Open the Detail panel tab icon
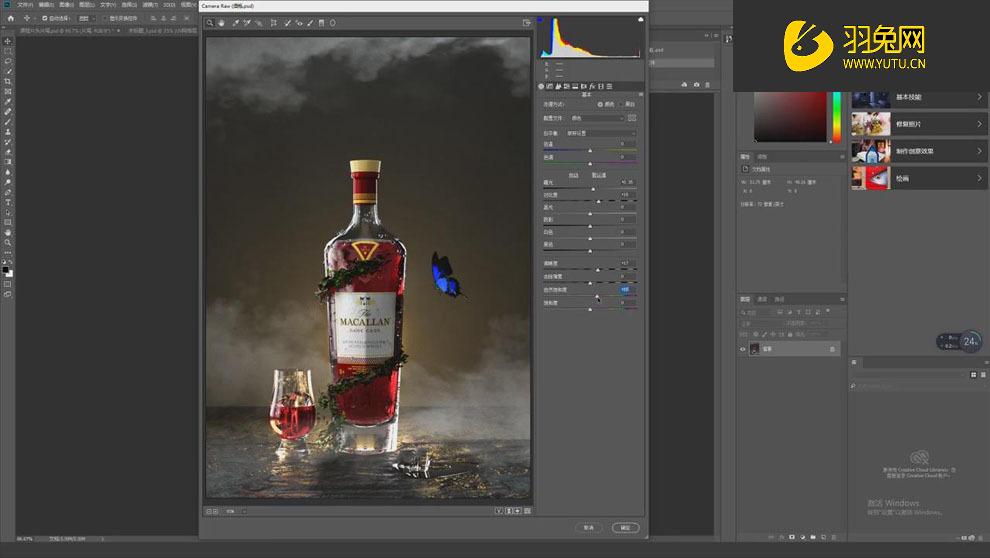Image resolution: width=990 pixels, height=558 pixels. coord(558,86)
